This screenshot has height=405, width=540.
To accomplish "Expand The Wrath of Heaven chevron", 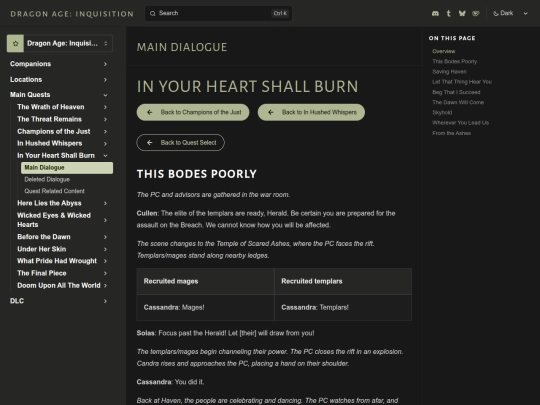I will point(105,107).
